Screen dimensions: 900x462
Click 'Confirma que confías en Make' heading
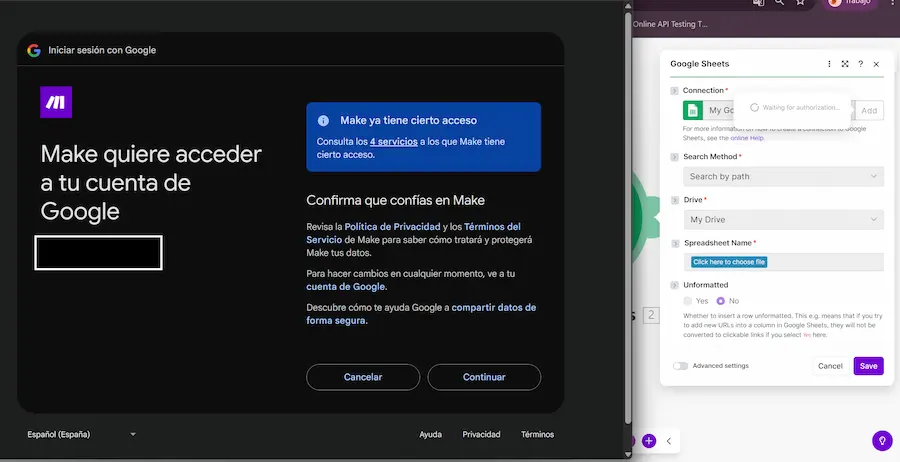(395, 200)
